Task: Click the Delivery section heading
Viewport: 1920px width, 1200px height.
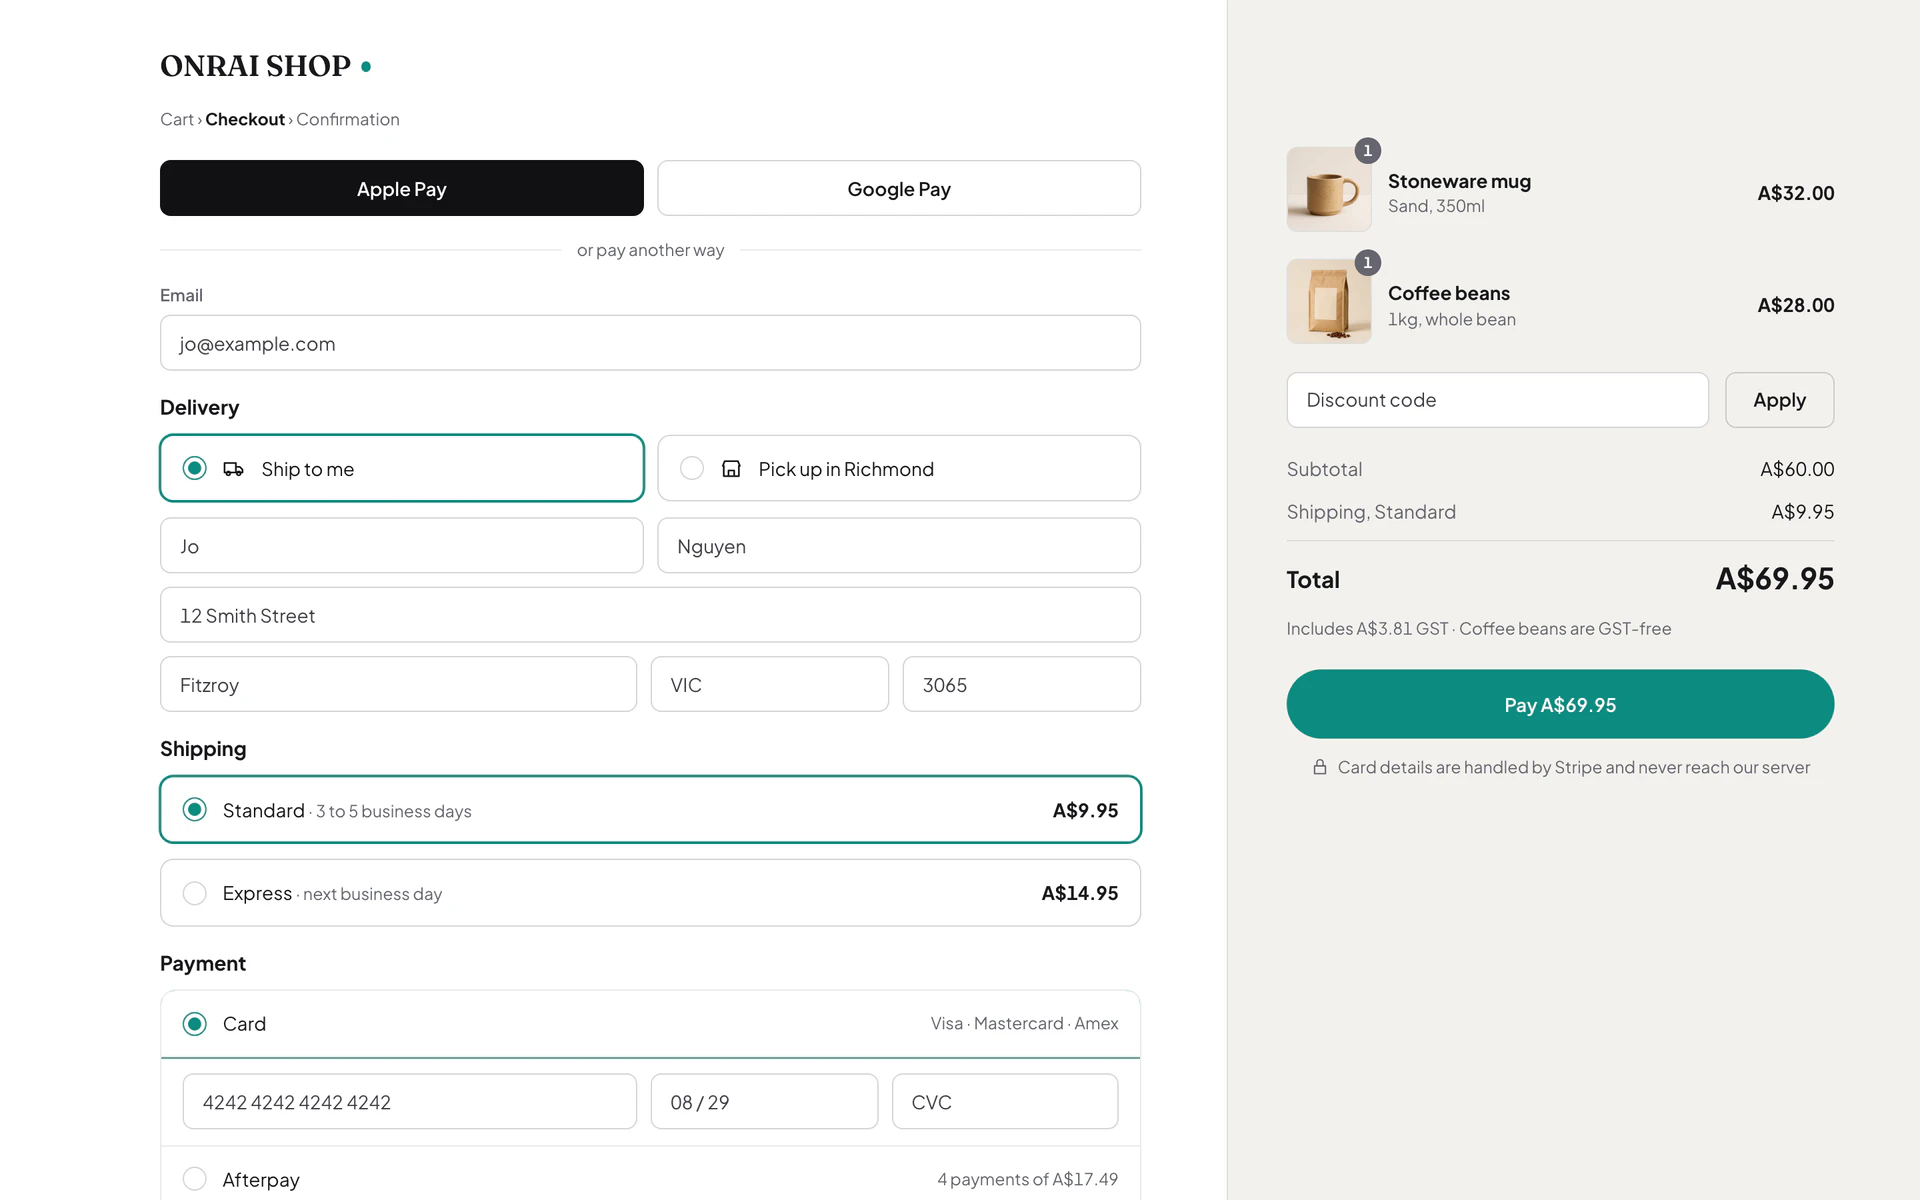Action: (199, 407)
